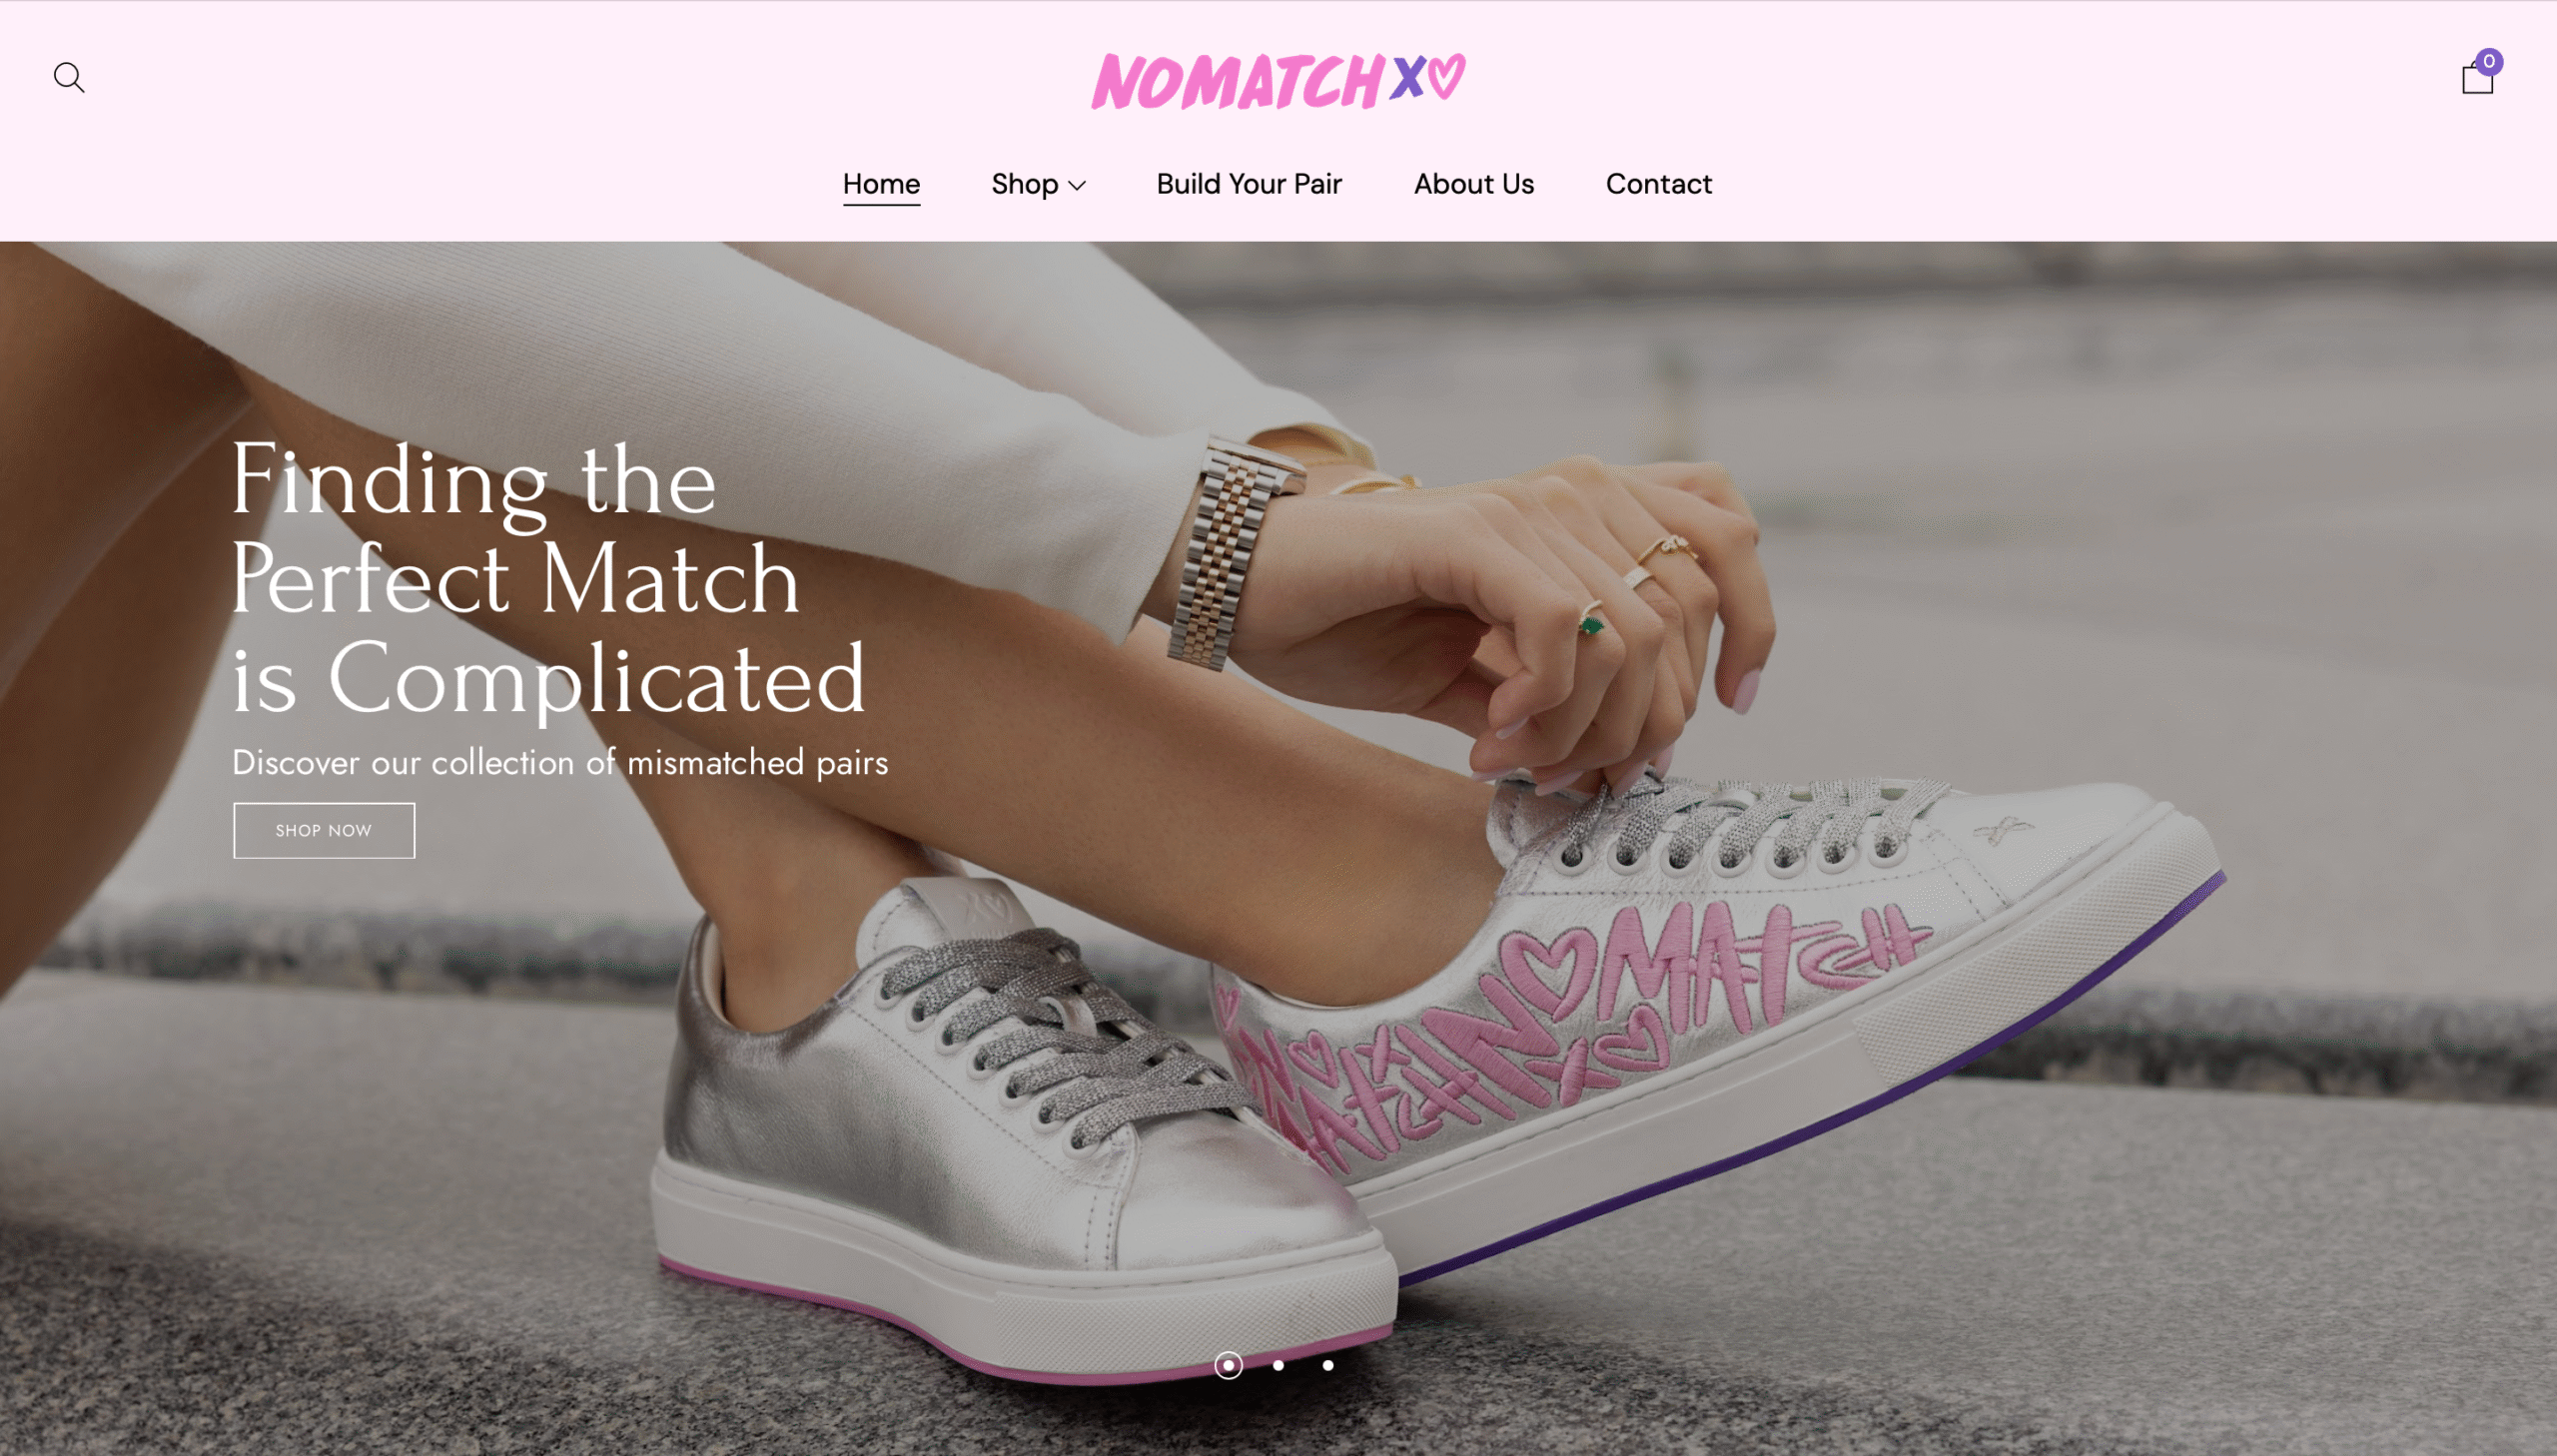Open Build Your Pair page

pyautogui.click(x=1249, y=184)
